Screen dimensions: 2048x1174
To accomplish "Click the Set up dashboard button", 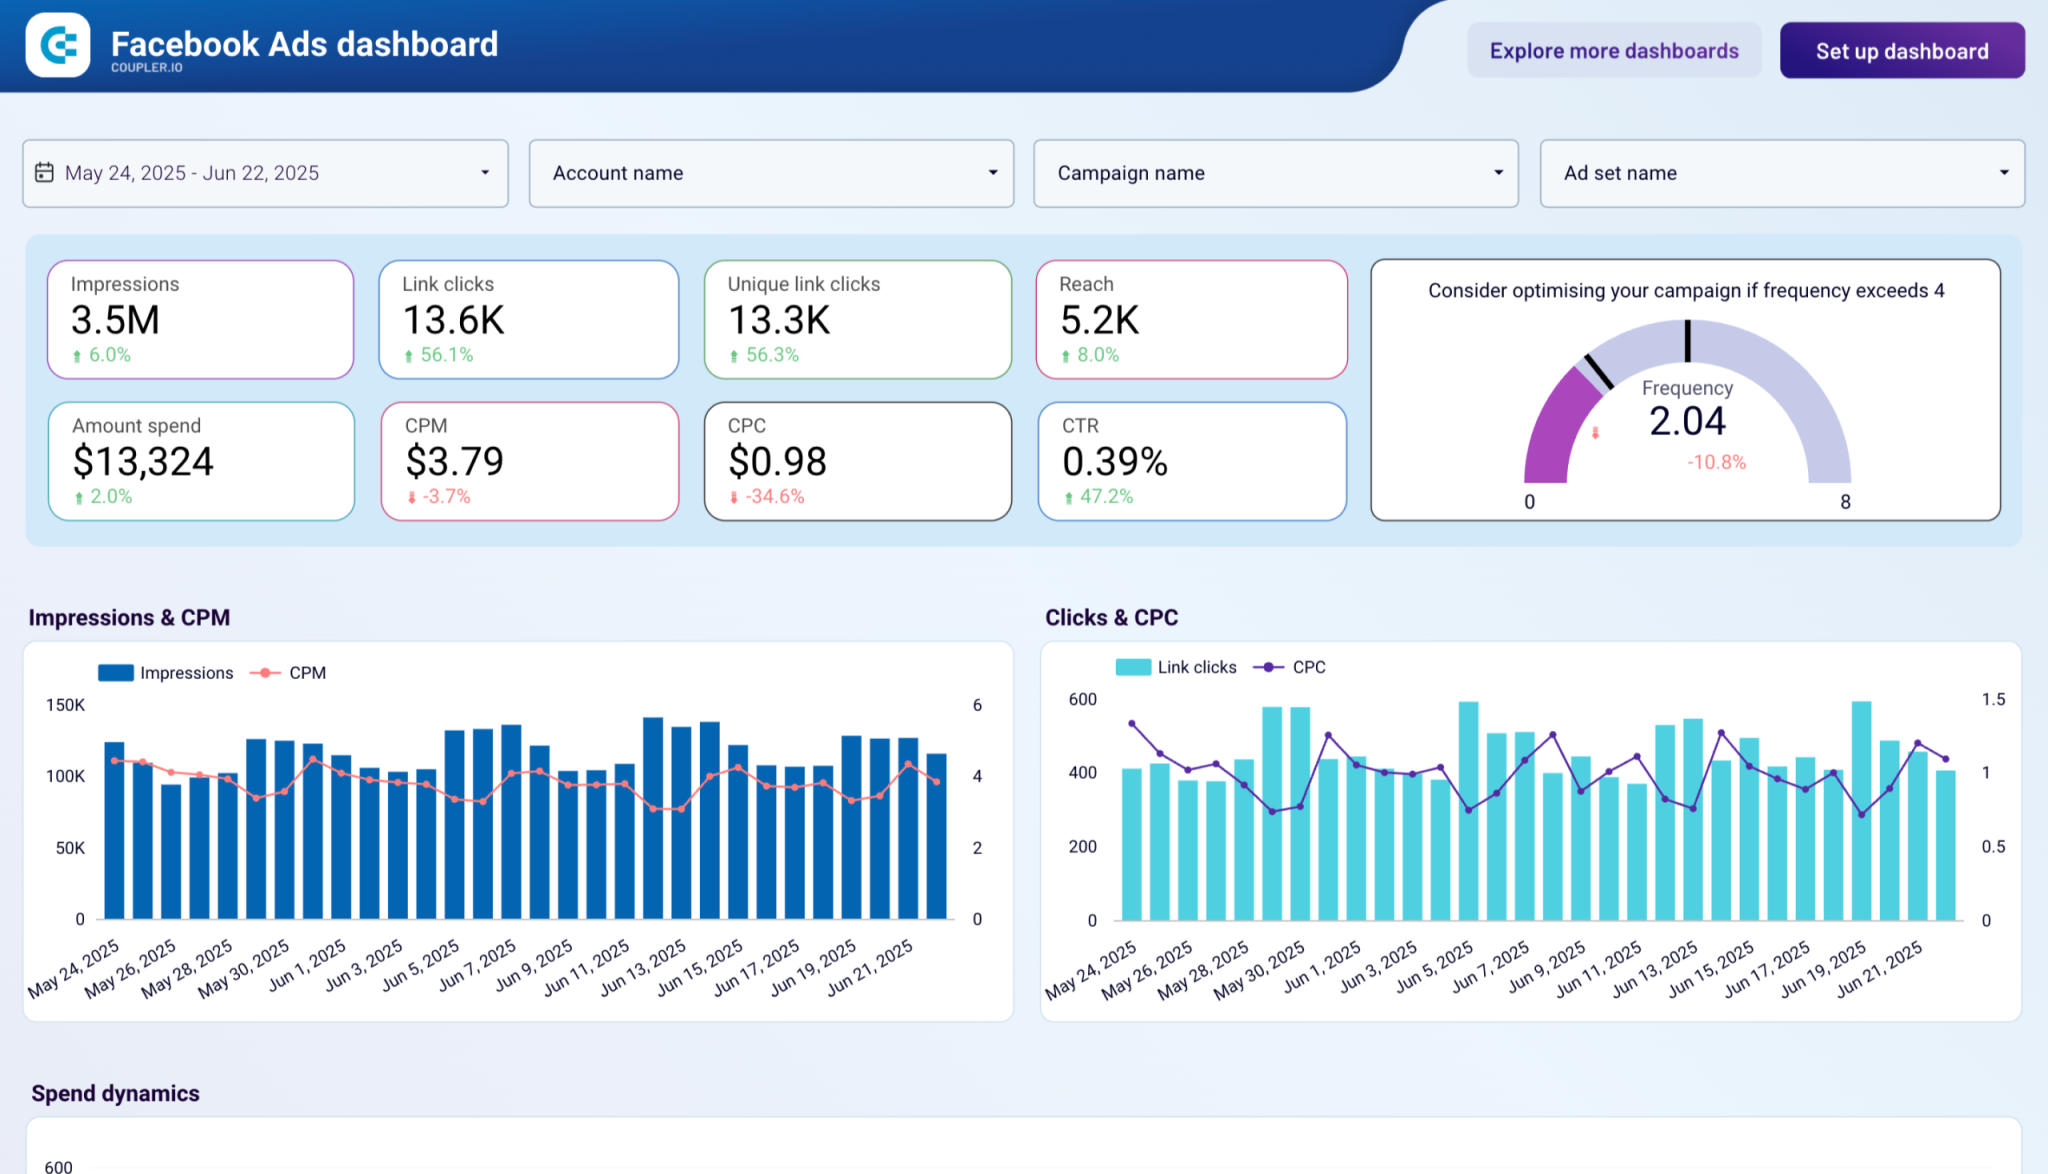I will [x=1902, y=50].
